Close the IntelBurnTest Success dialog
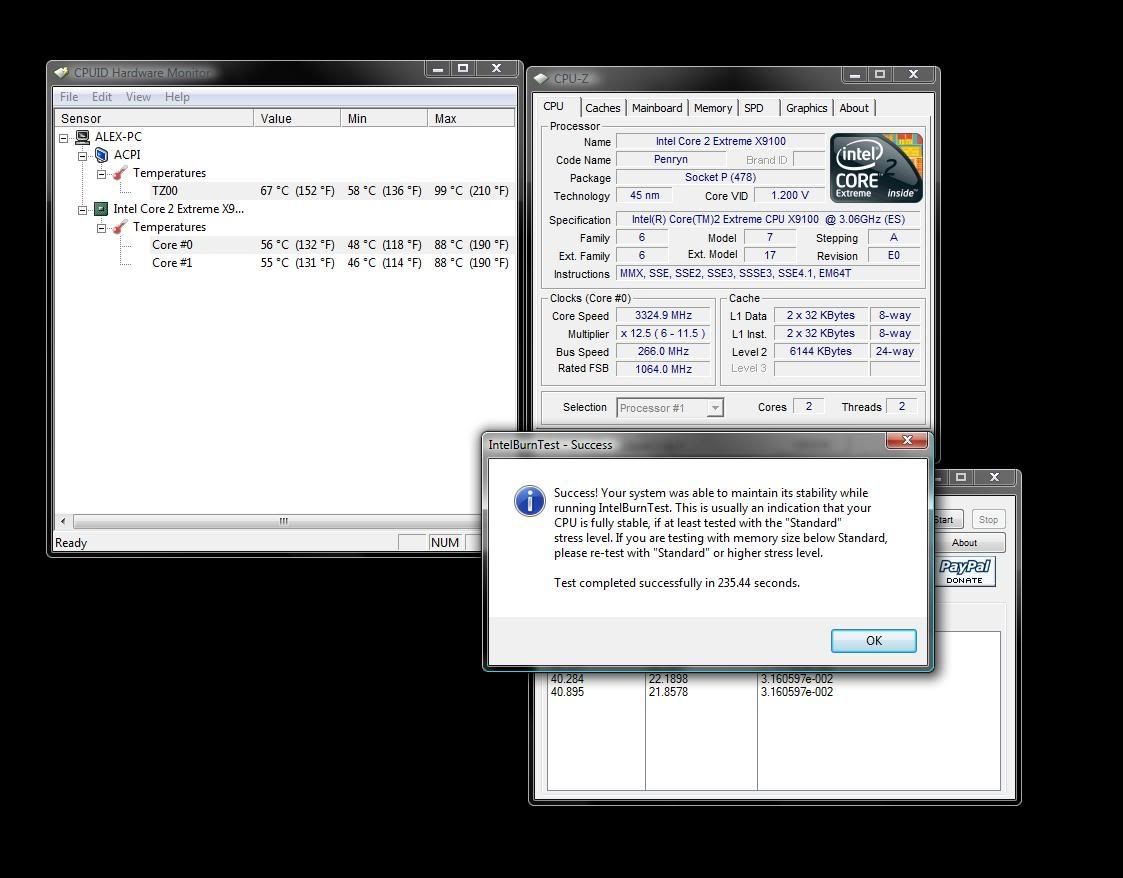1123x878 pixels. pyautogui.click(x=907, y=440)
